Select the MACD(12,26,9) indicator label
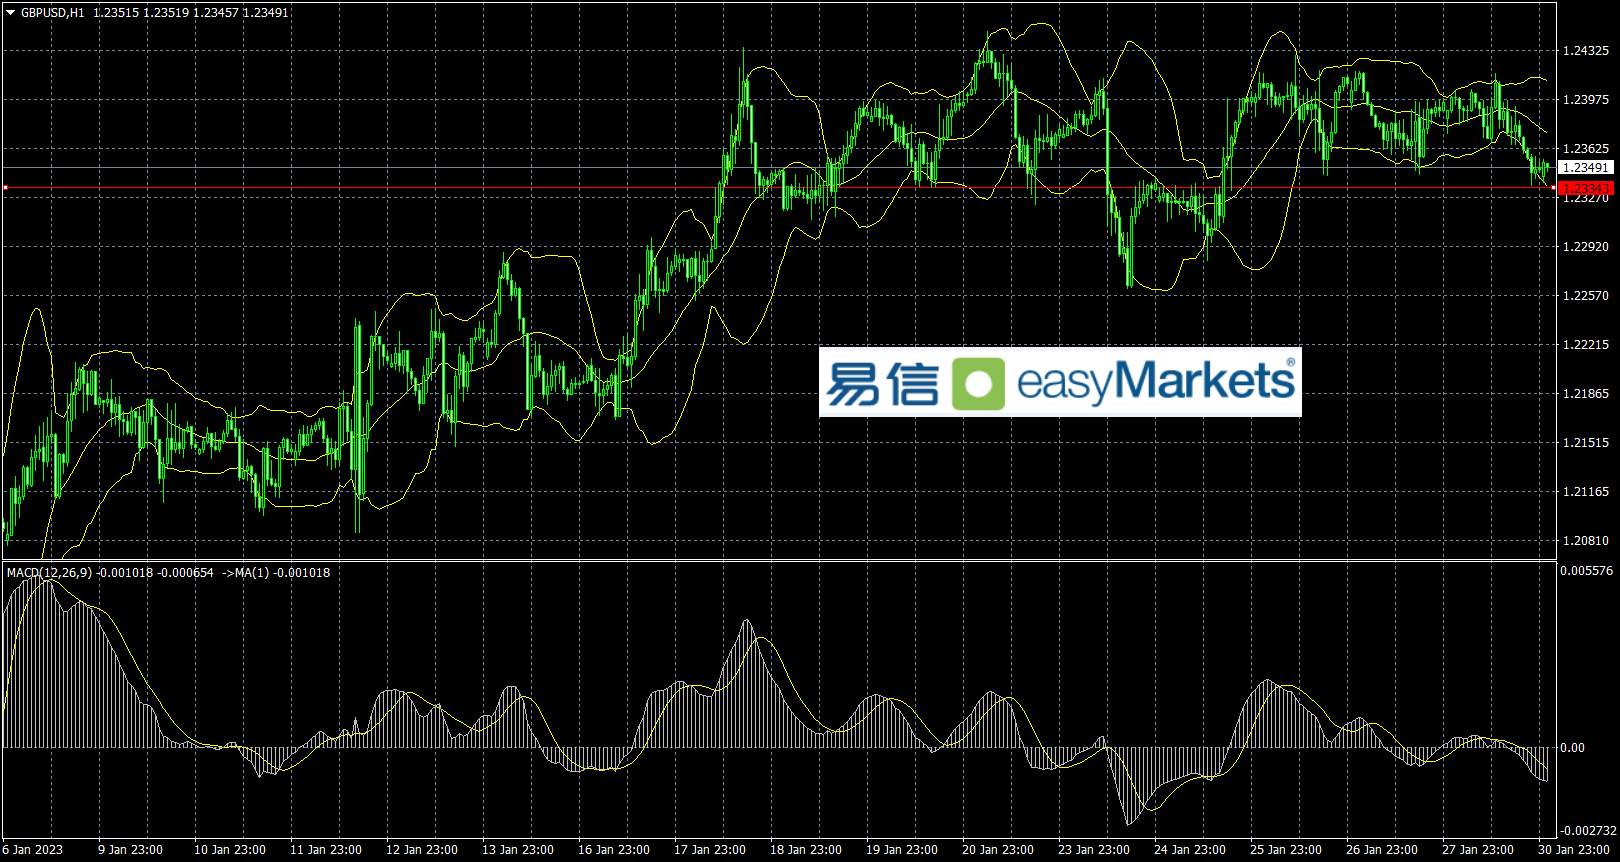Viewport: 1620px width, 862px height. click(49, 573)
